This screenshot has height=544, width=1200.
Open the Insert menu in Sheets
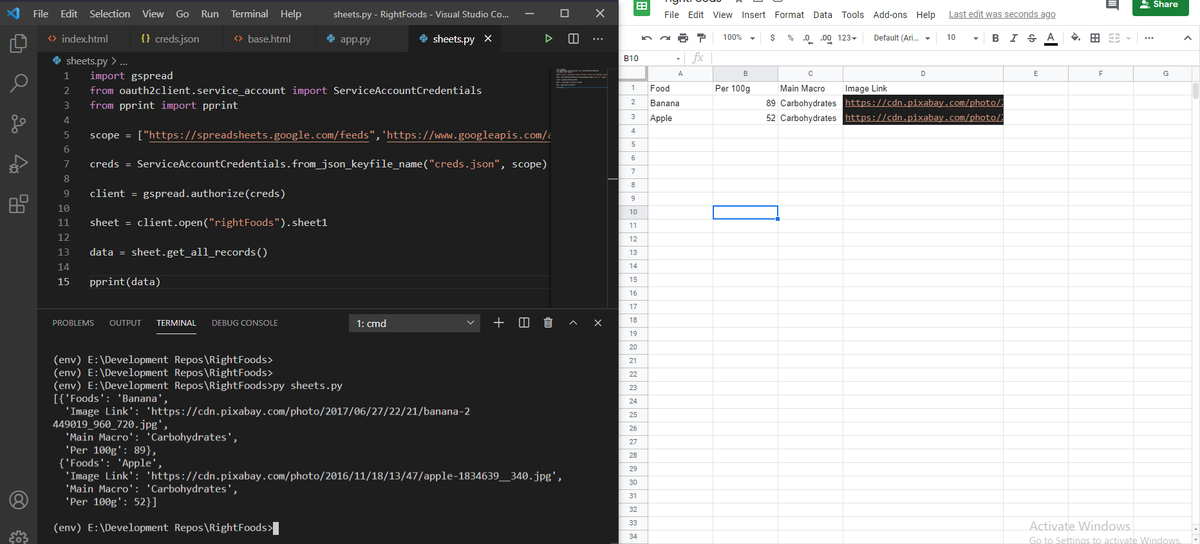coord(753,15)
